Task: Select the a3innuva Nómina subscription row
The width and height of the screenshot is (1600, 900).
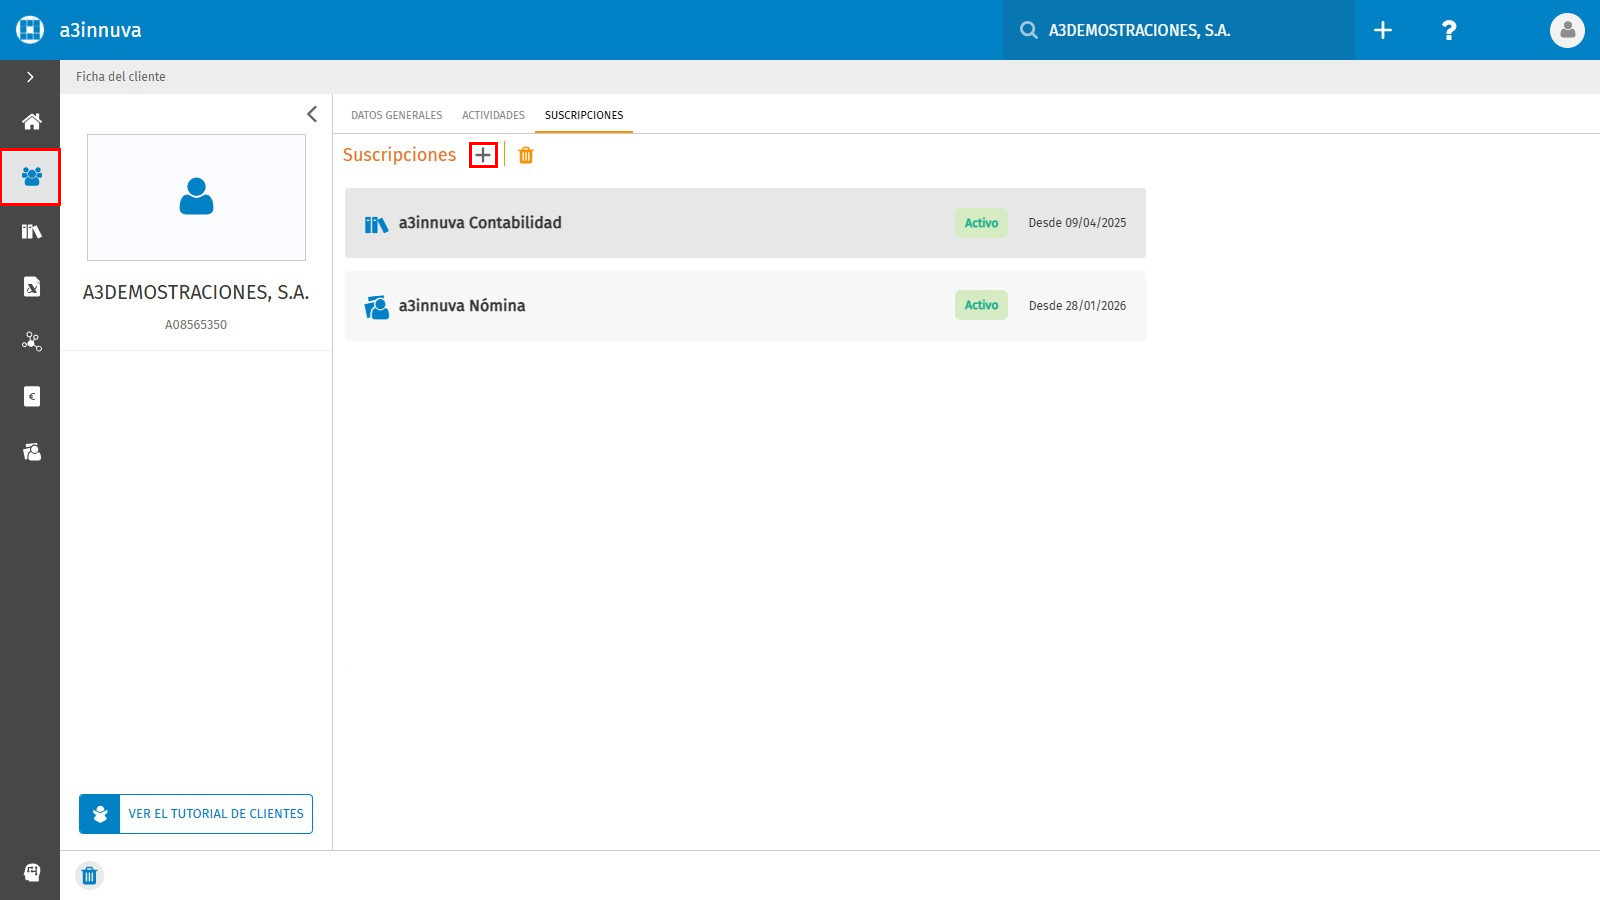Action: pos(745,306)
